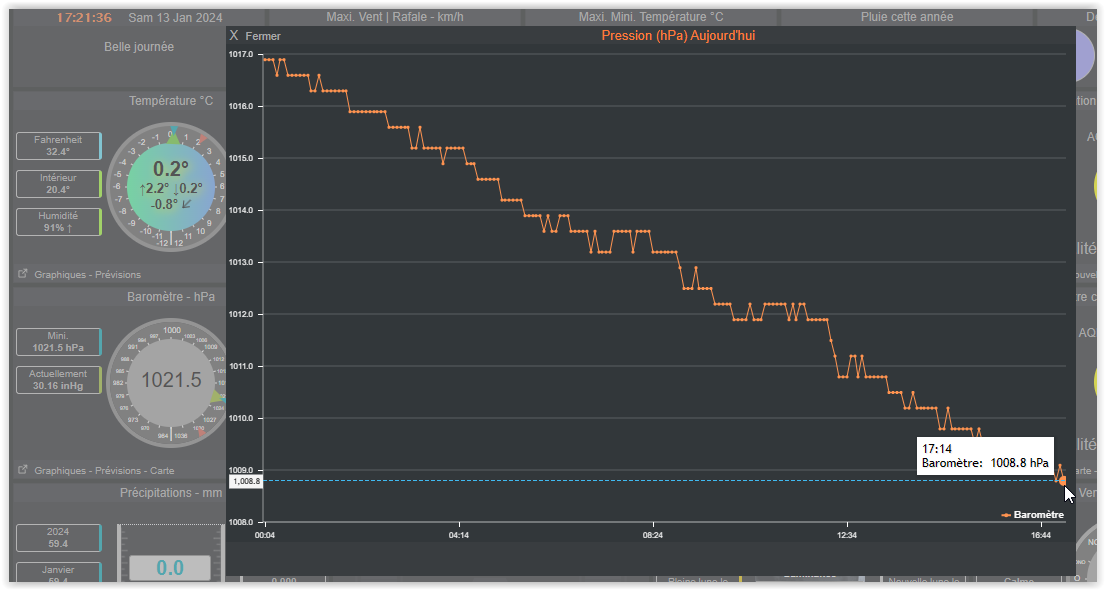
Task: Click the 1017.0 y-axis label
Action: click(x=240, y=54)
